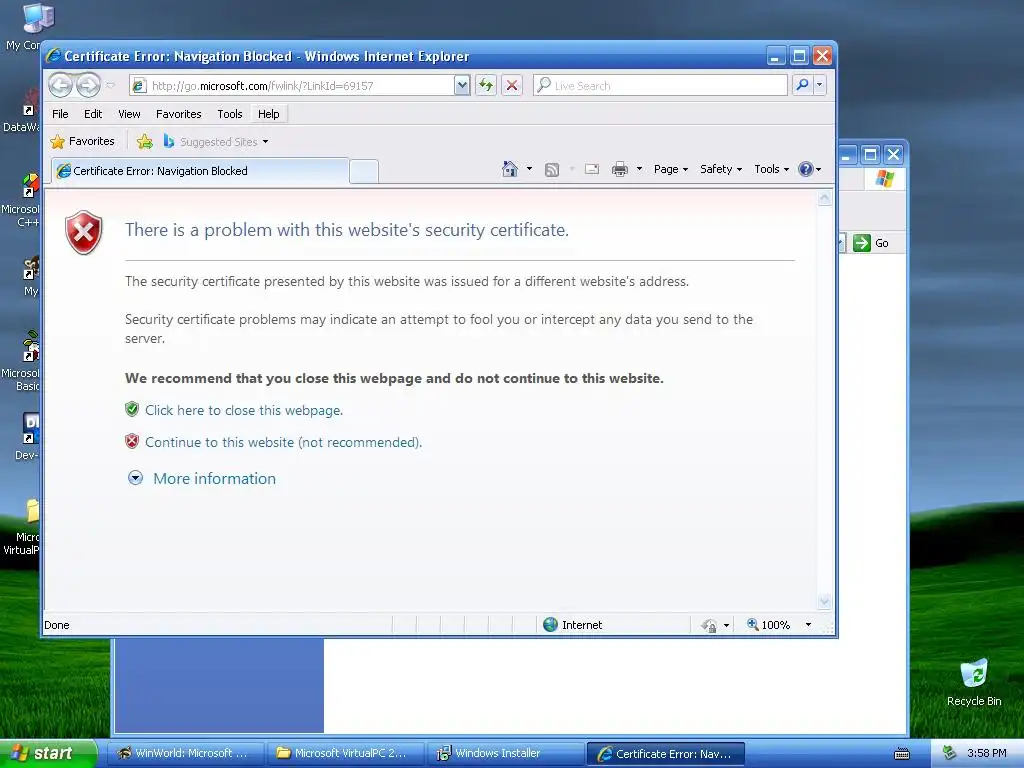
Task: Expand the Home button dropdown arrow
Action: [x=529, y=169]
